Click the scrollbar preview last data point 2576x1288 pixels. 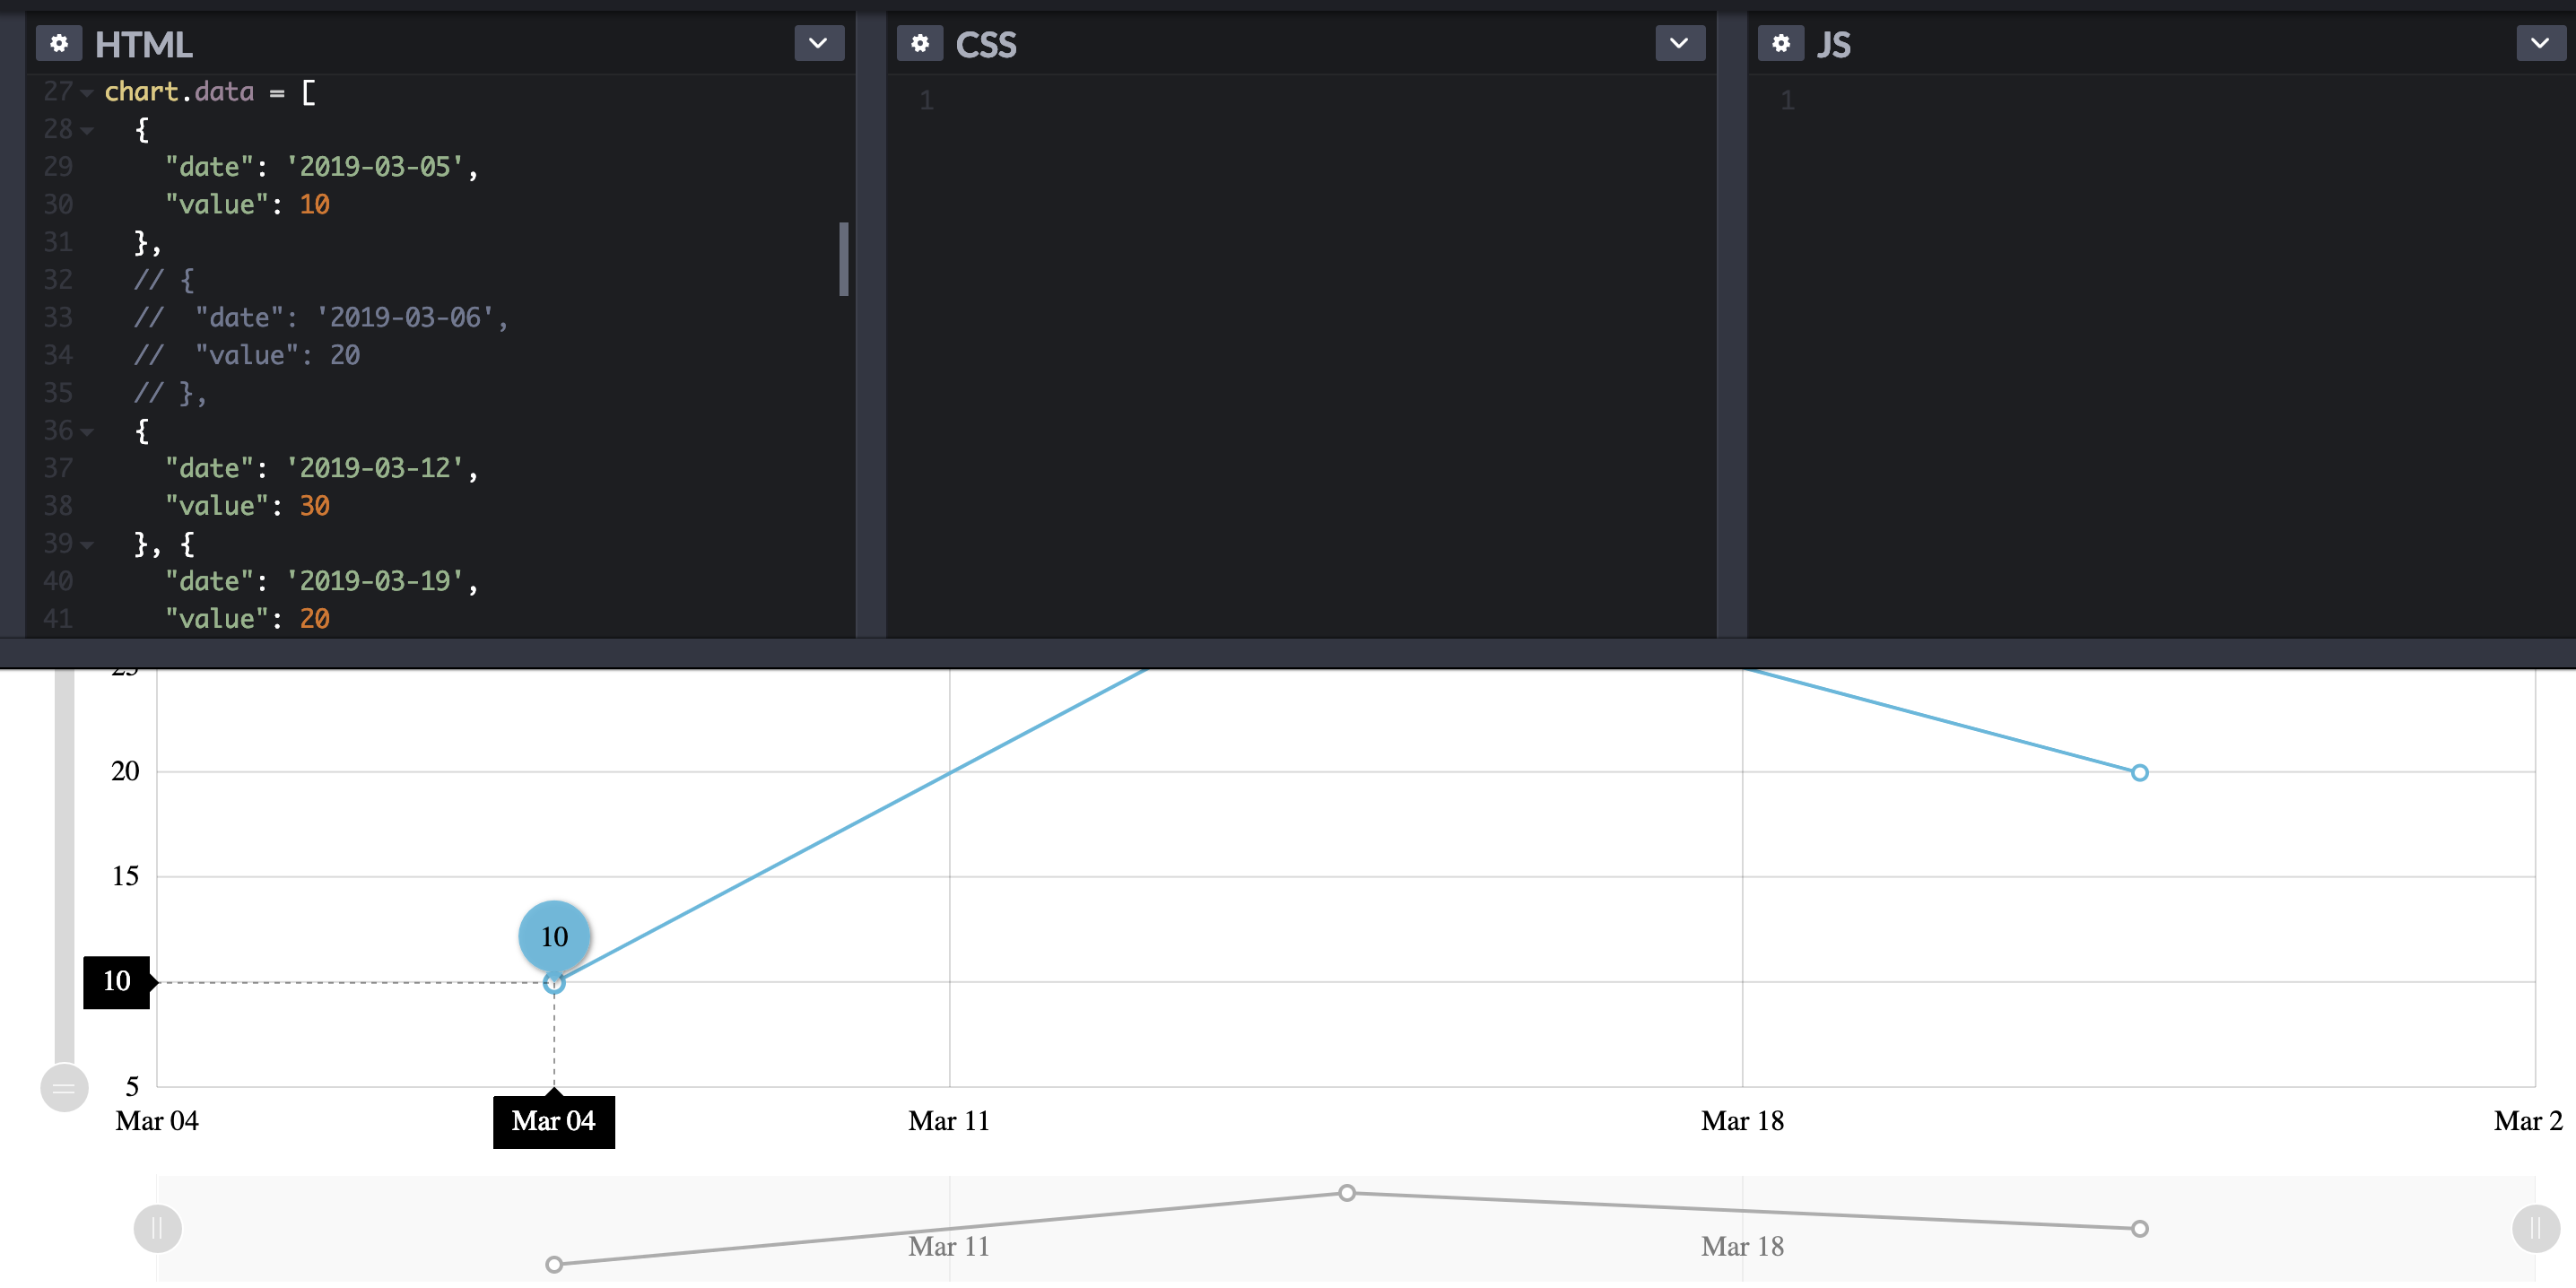[2140, 1229]
